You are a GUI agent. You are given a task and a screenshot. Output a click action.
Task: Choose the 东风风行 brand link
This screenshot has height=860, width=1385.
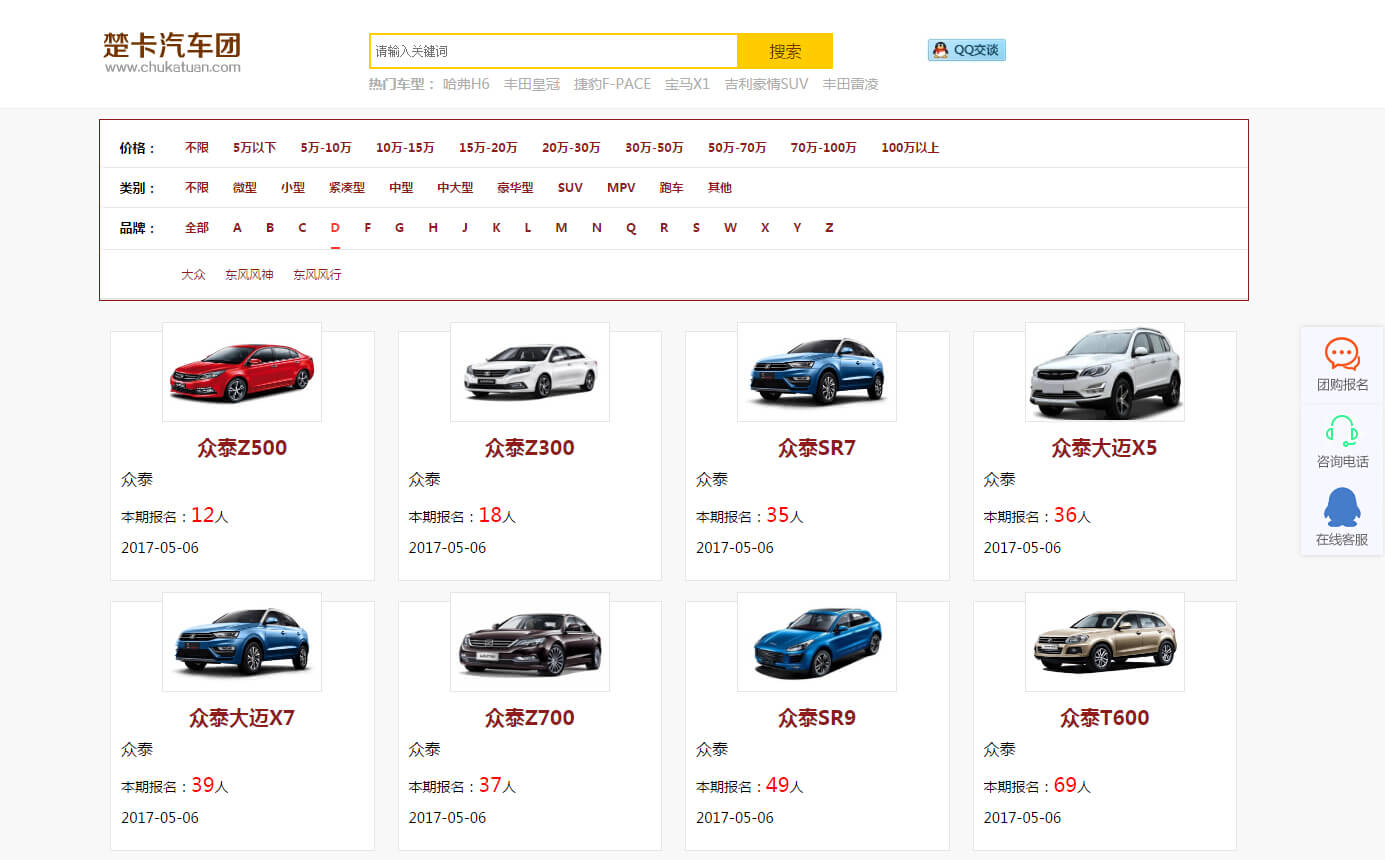[317, 274]
